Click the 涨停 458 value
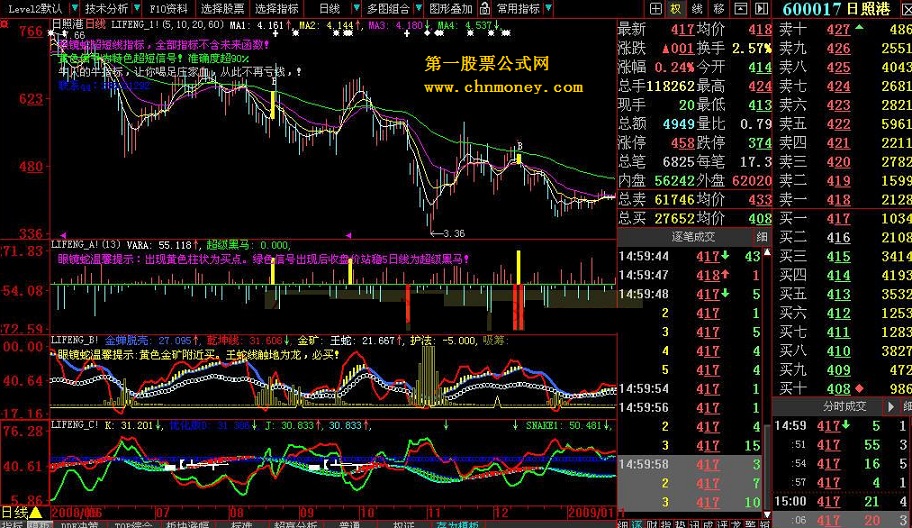Viewport: 912px width, 528px height. point(683,143)
